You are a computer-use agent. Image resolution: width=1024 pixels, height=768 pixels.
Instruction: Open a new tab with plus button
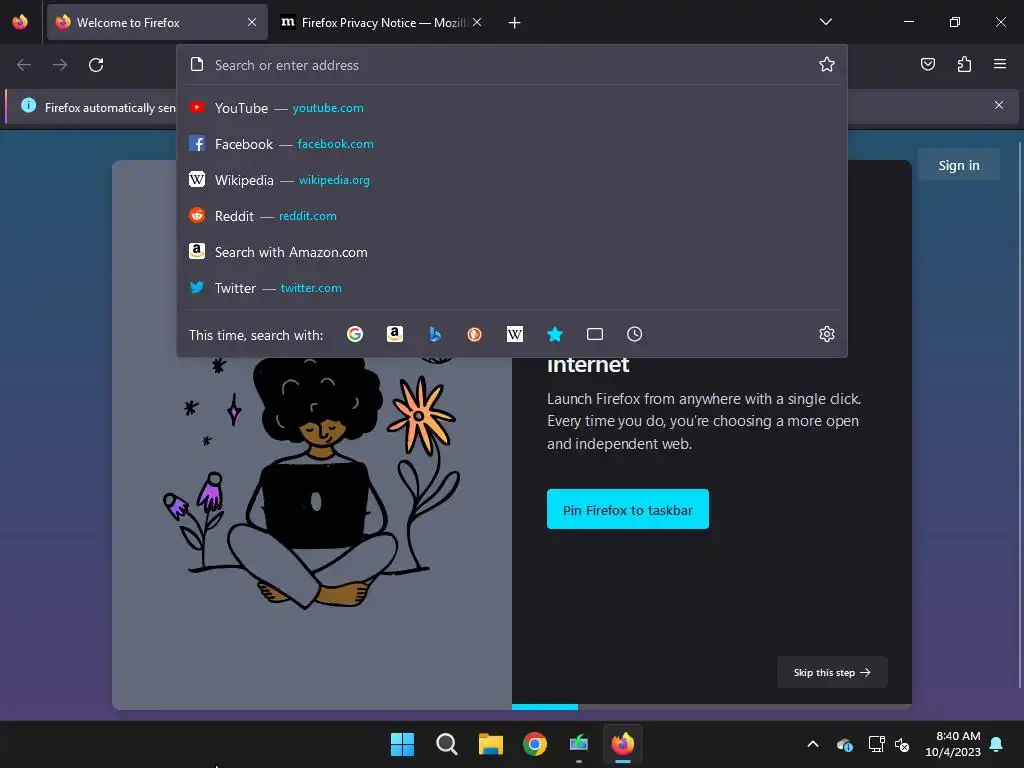[515, 23]
